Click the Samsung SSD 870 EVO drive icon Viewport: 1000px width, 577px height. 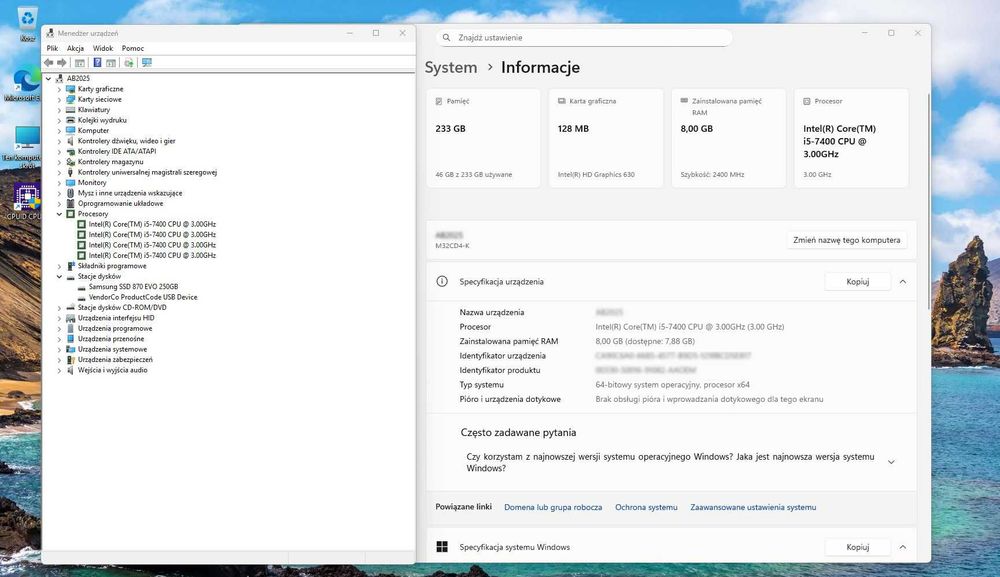pos(82,287)
